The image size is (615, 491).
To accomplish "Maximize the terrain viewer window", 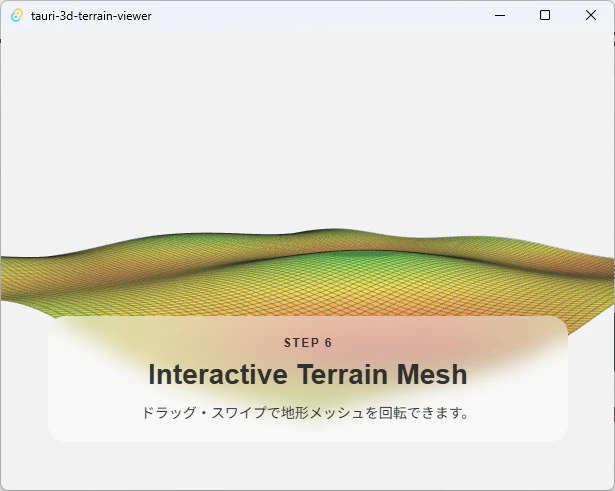I will click(545, 16).
